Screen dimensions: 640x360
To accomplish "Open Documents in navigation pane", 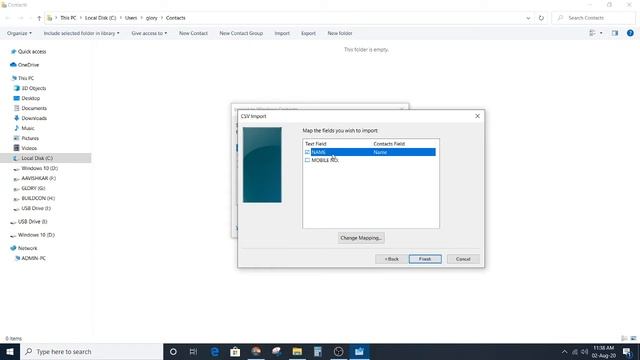I will 34,108.
